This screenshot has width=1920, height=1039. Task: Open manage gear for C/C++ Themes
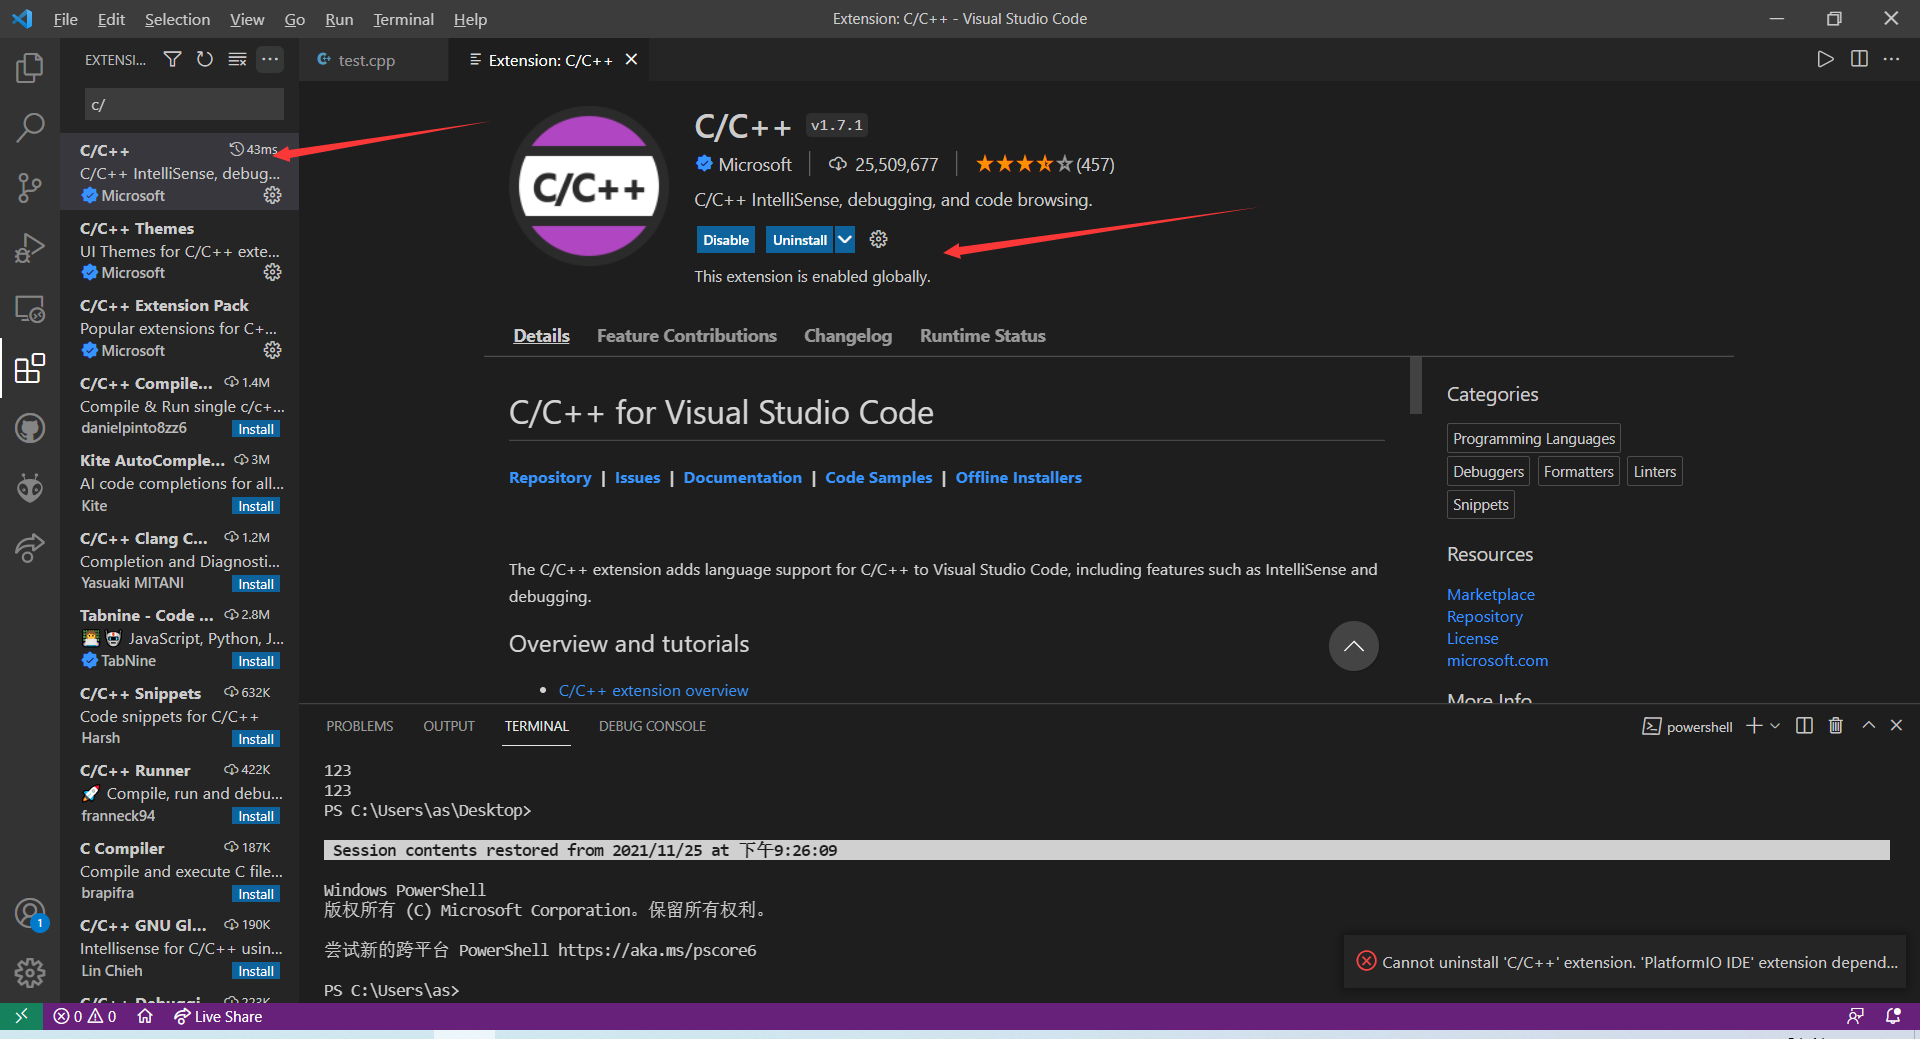click(x=272, y=273)
